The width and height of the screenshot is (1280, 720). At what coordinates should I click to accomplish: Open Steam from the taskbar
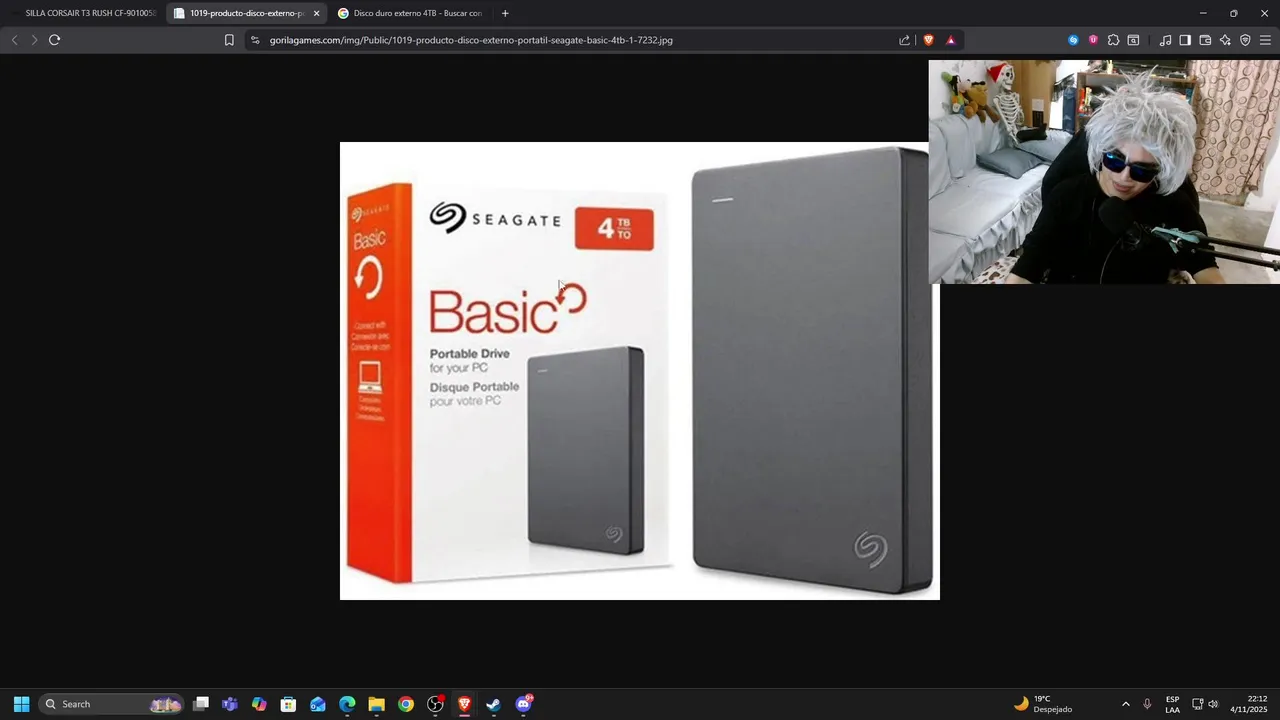pyautogui.click(x=493, y=704)
